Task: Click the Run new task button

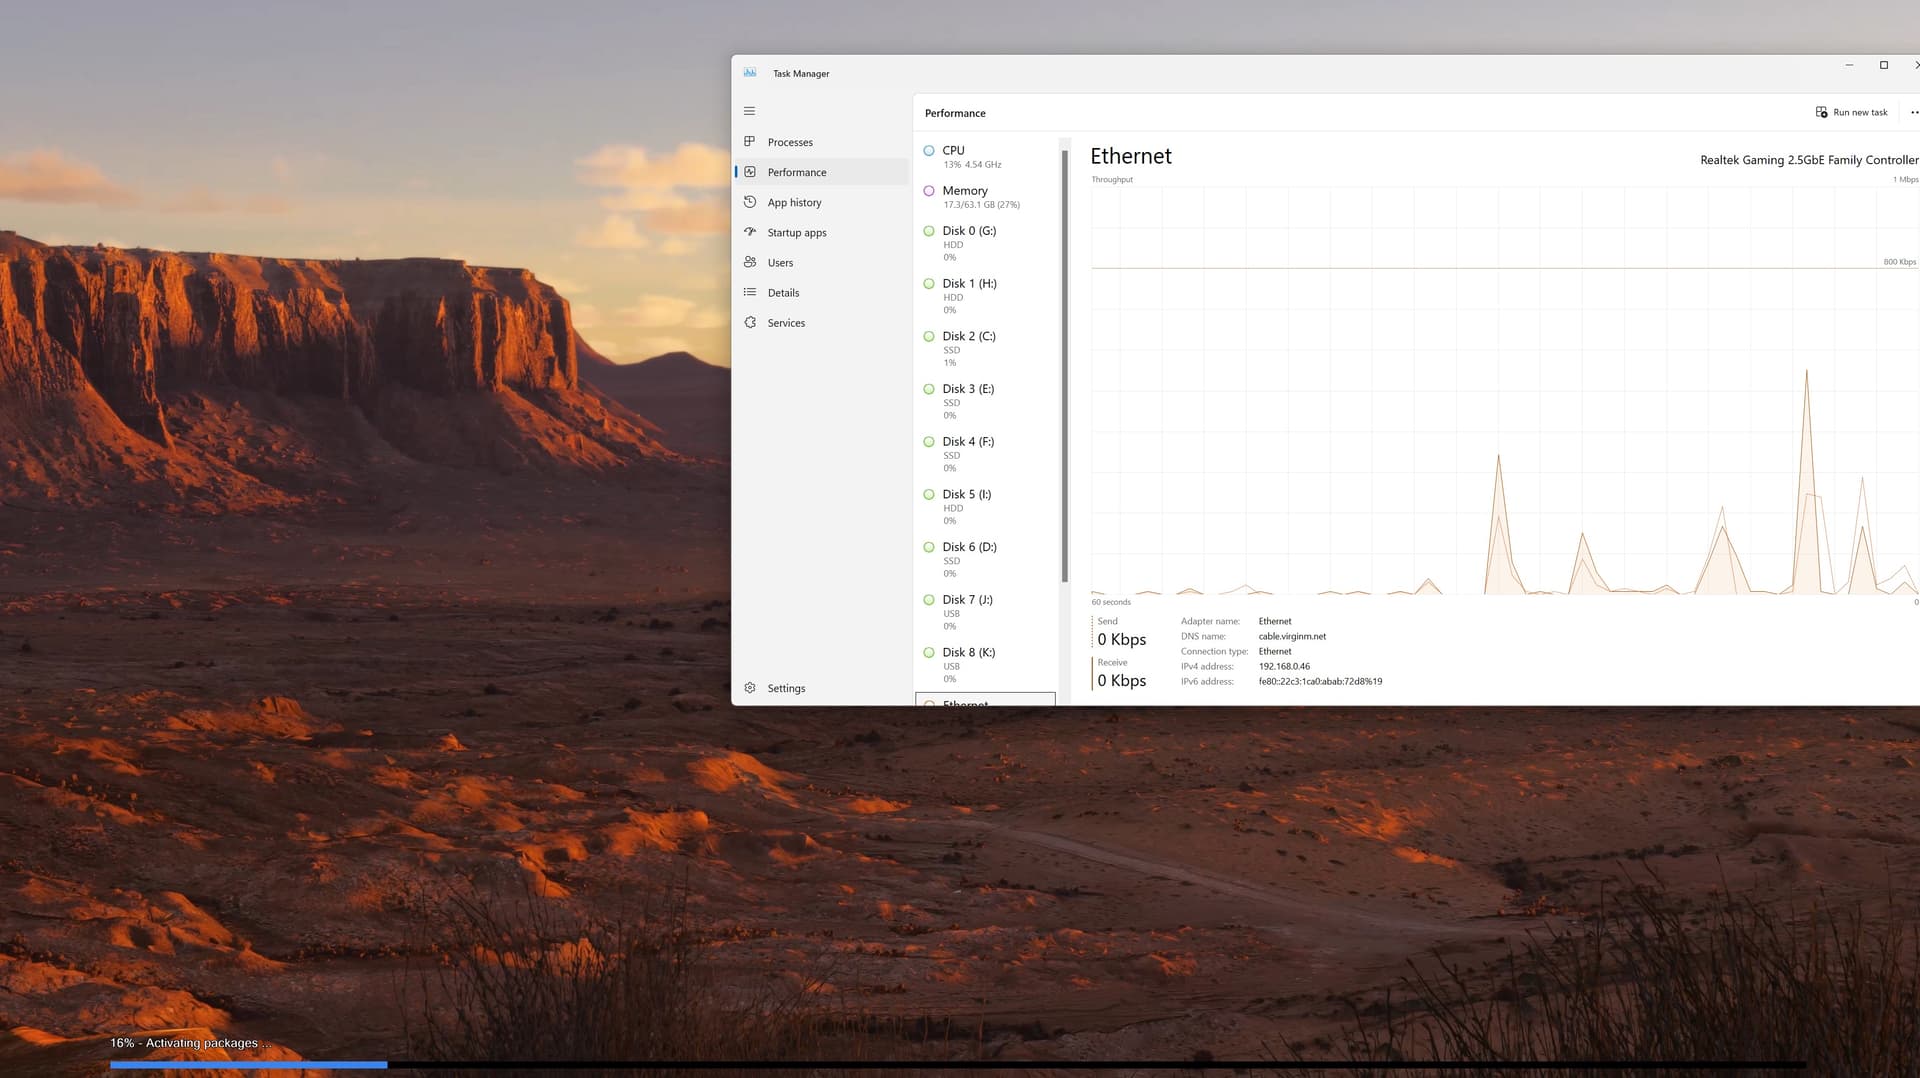Action: [1851, 112]
